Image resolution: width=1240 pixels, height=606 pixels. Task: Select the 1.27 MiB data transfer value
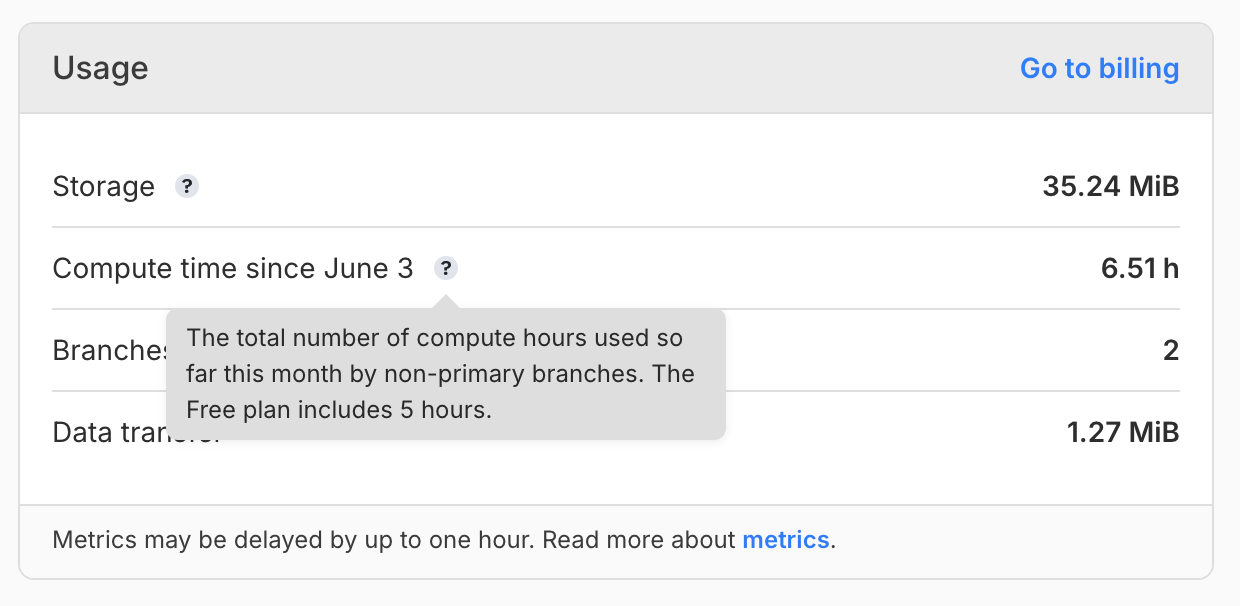[1122, 433]
